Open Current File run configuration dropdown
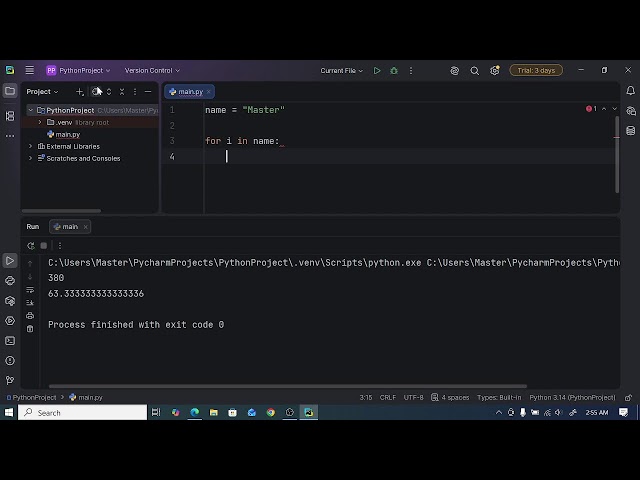The image size is (640, 480). click(341, 71)
